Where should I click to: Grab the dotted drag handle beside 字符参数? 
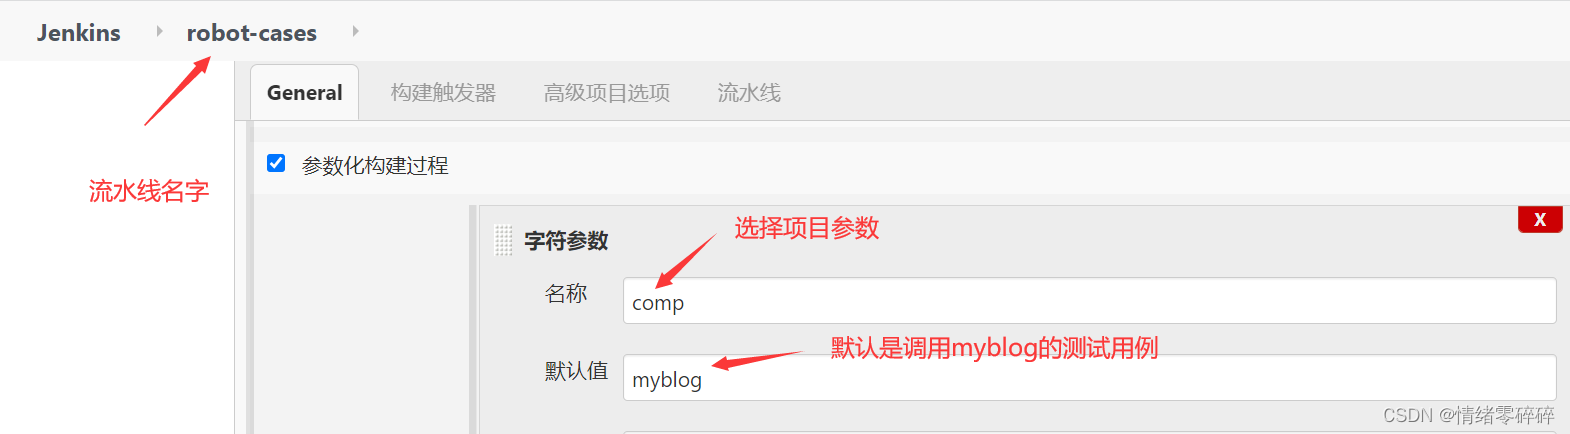pyautogui.click(x=503, y=240)
